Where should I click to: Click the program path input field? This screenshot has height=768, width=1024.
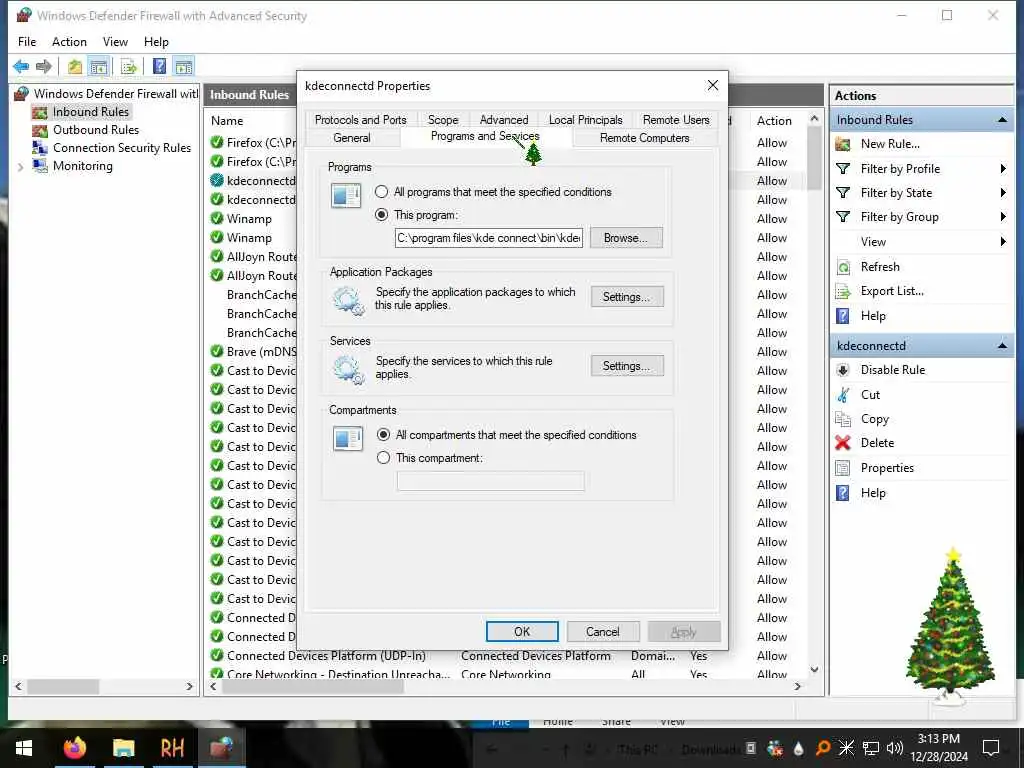pyautogui.click(x=488, y=238)
